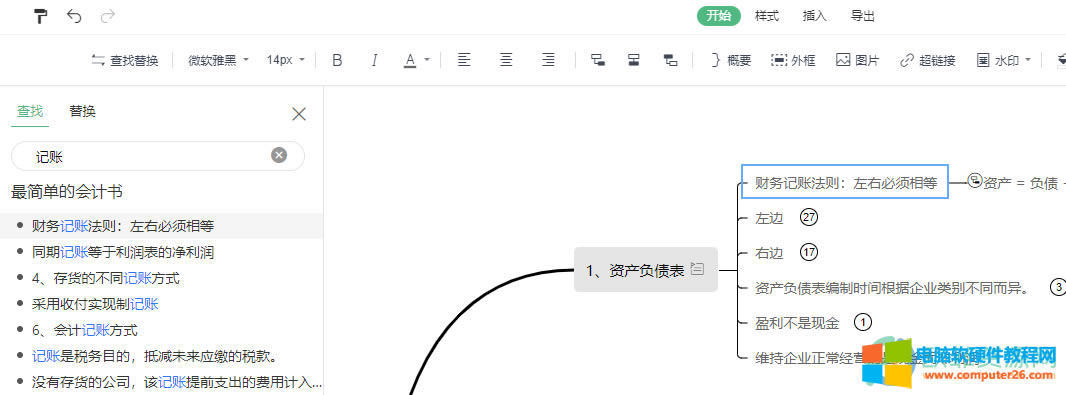The width and height of the screenshot is (1066, 395).
Task: Clear the search field text
Action: point(279,156)
